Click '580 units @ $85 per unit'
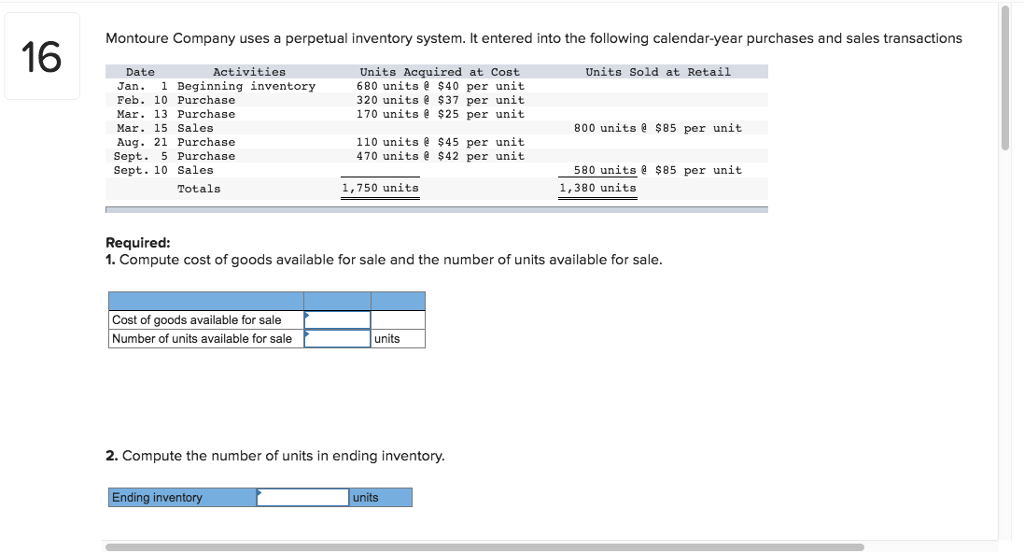 (x=658, y=170)
